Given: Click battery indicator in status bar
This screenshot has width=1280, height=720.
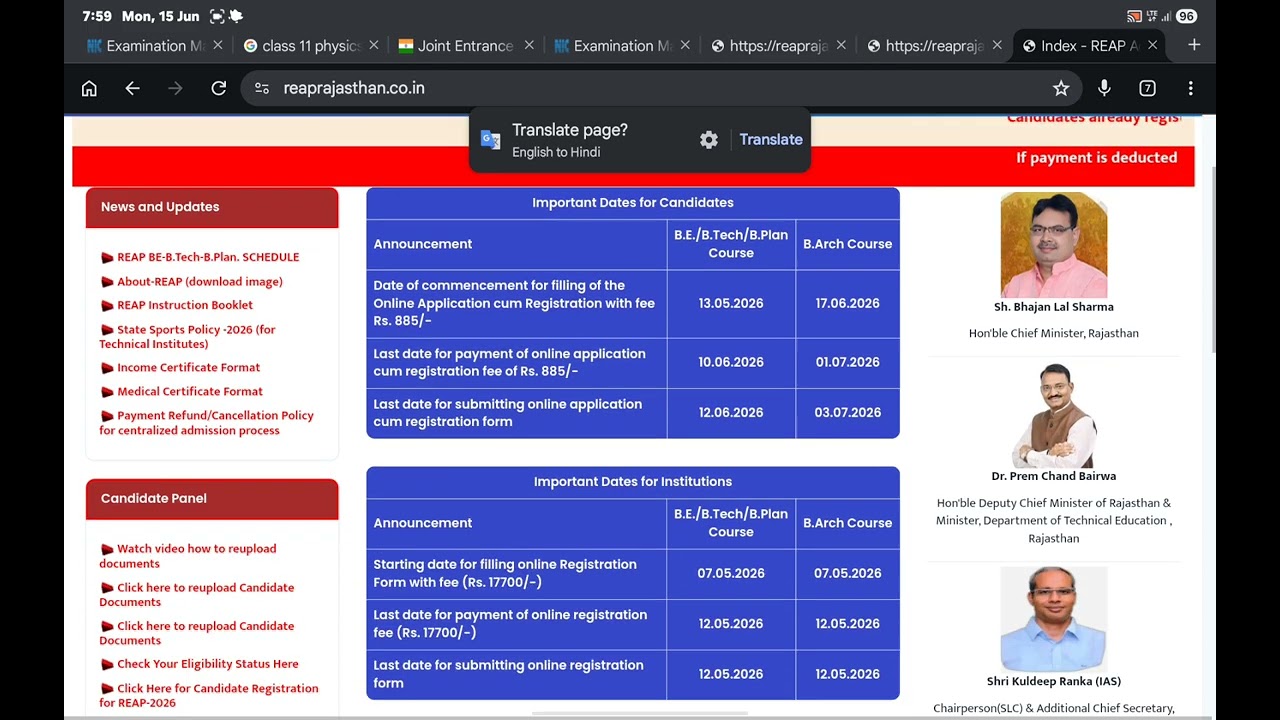Looking at the screenshot, I should click(1185, 16).
